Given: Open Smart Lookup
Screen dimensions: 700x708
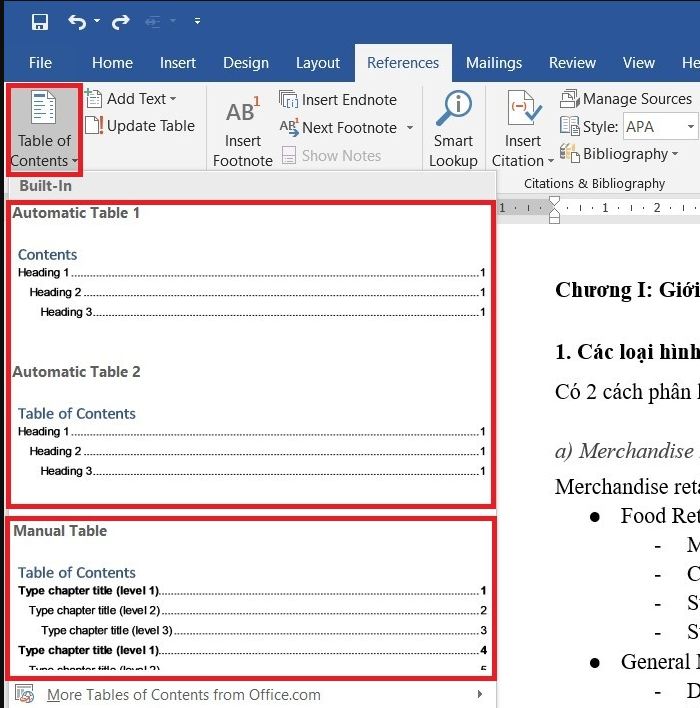Looking at the screenshot, I should pos(453,129).
